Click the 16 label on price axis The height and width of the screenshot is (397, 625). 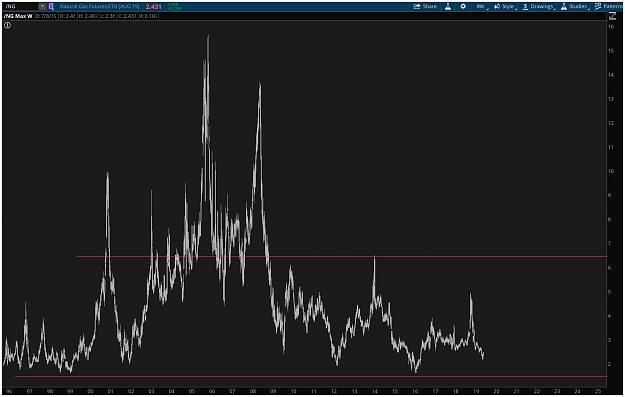611,27
